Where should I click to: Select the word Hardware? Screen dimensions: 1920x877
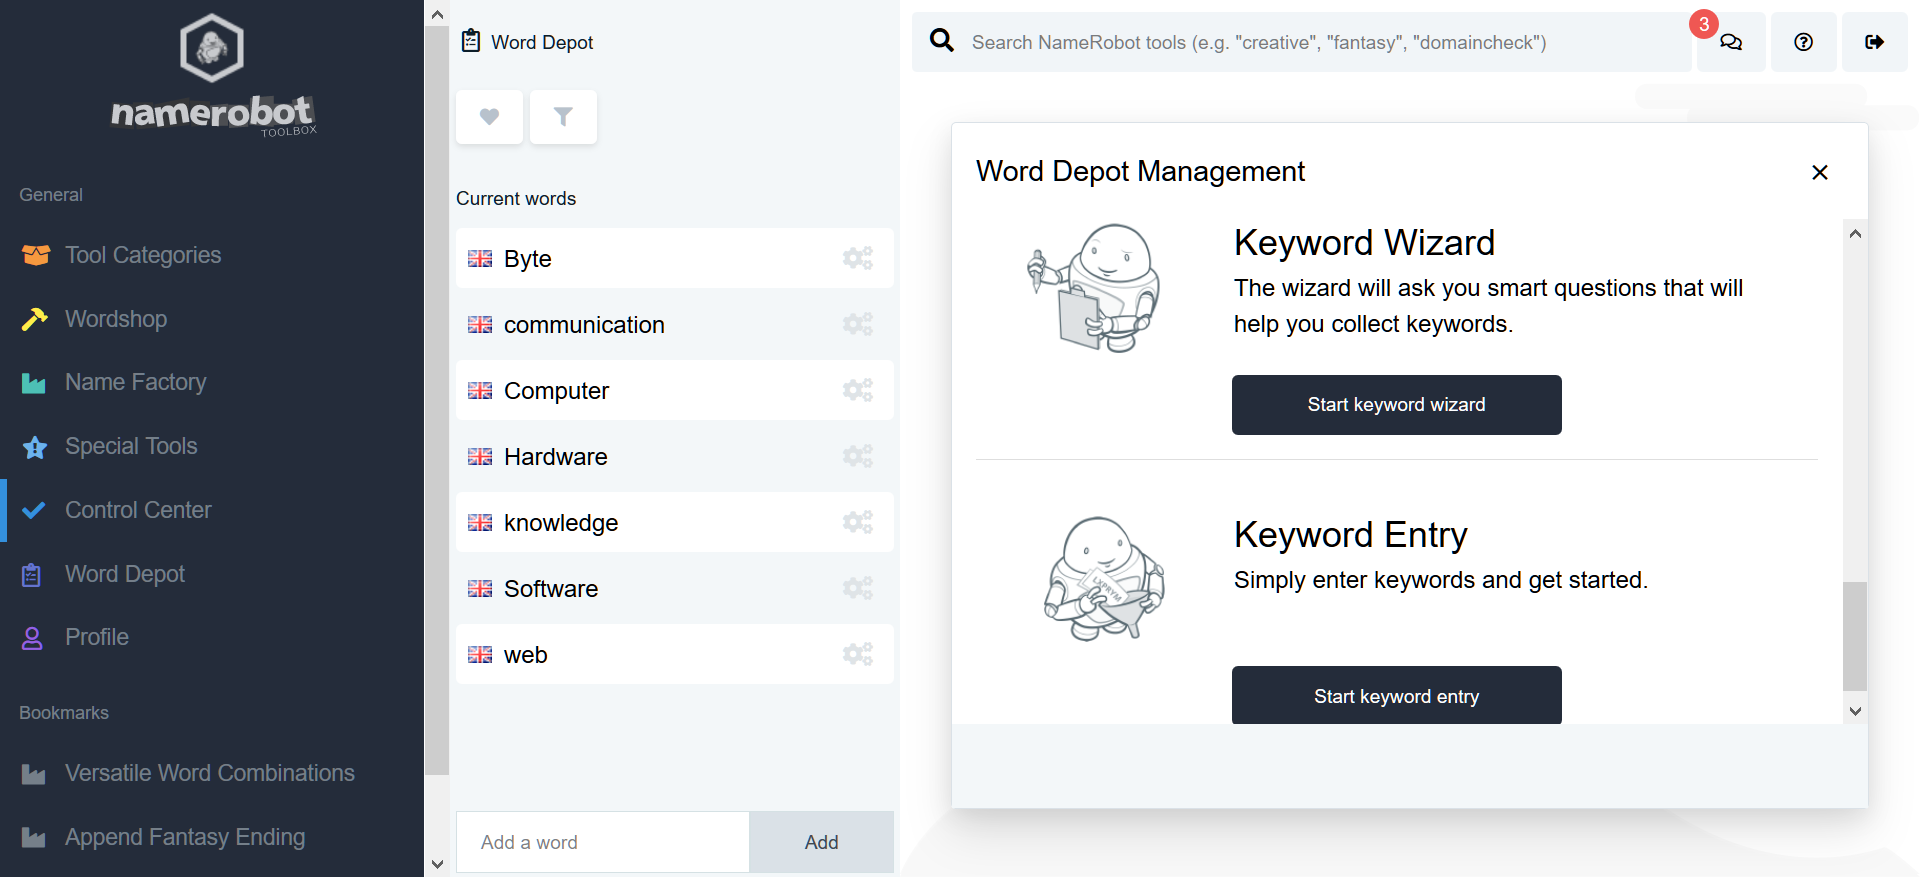556,457
